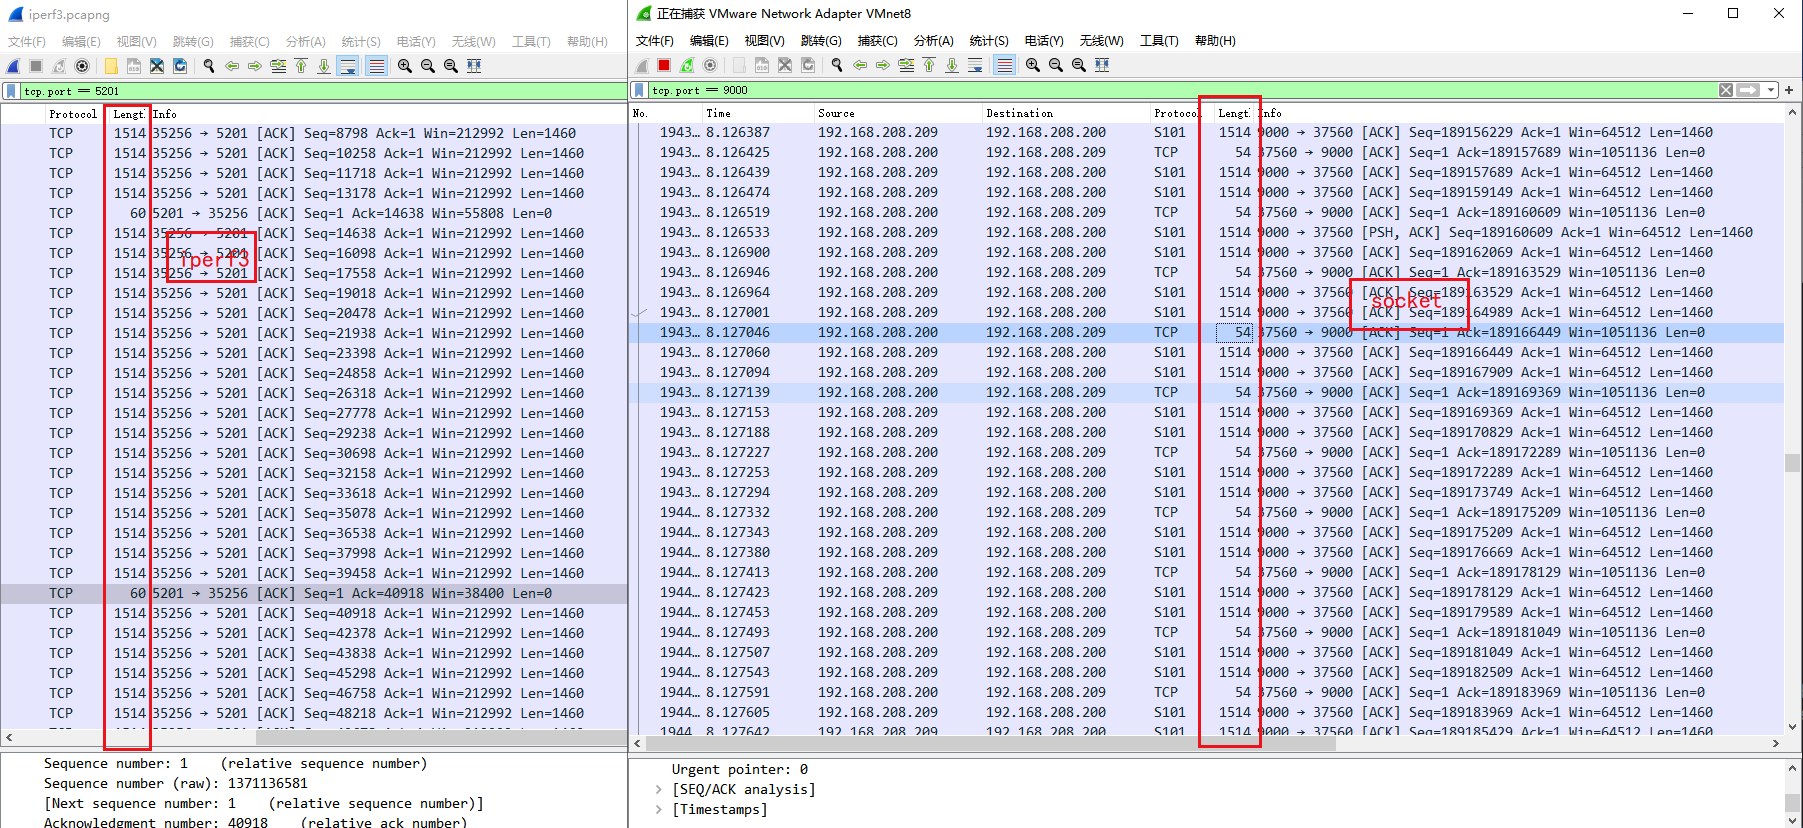Image resolution: width=1803 pixels, height=828 pixels.
Task: Toggle colorize packet list in VMnet8 window
Action: click(1005, 65)
